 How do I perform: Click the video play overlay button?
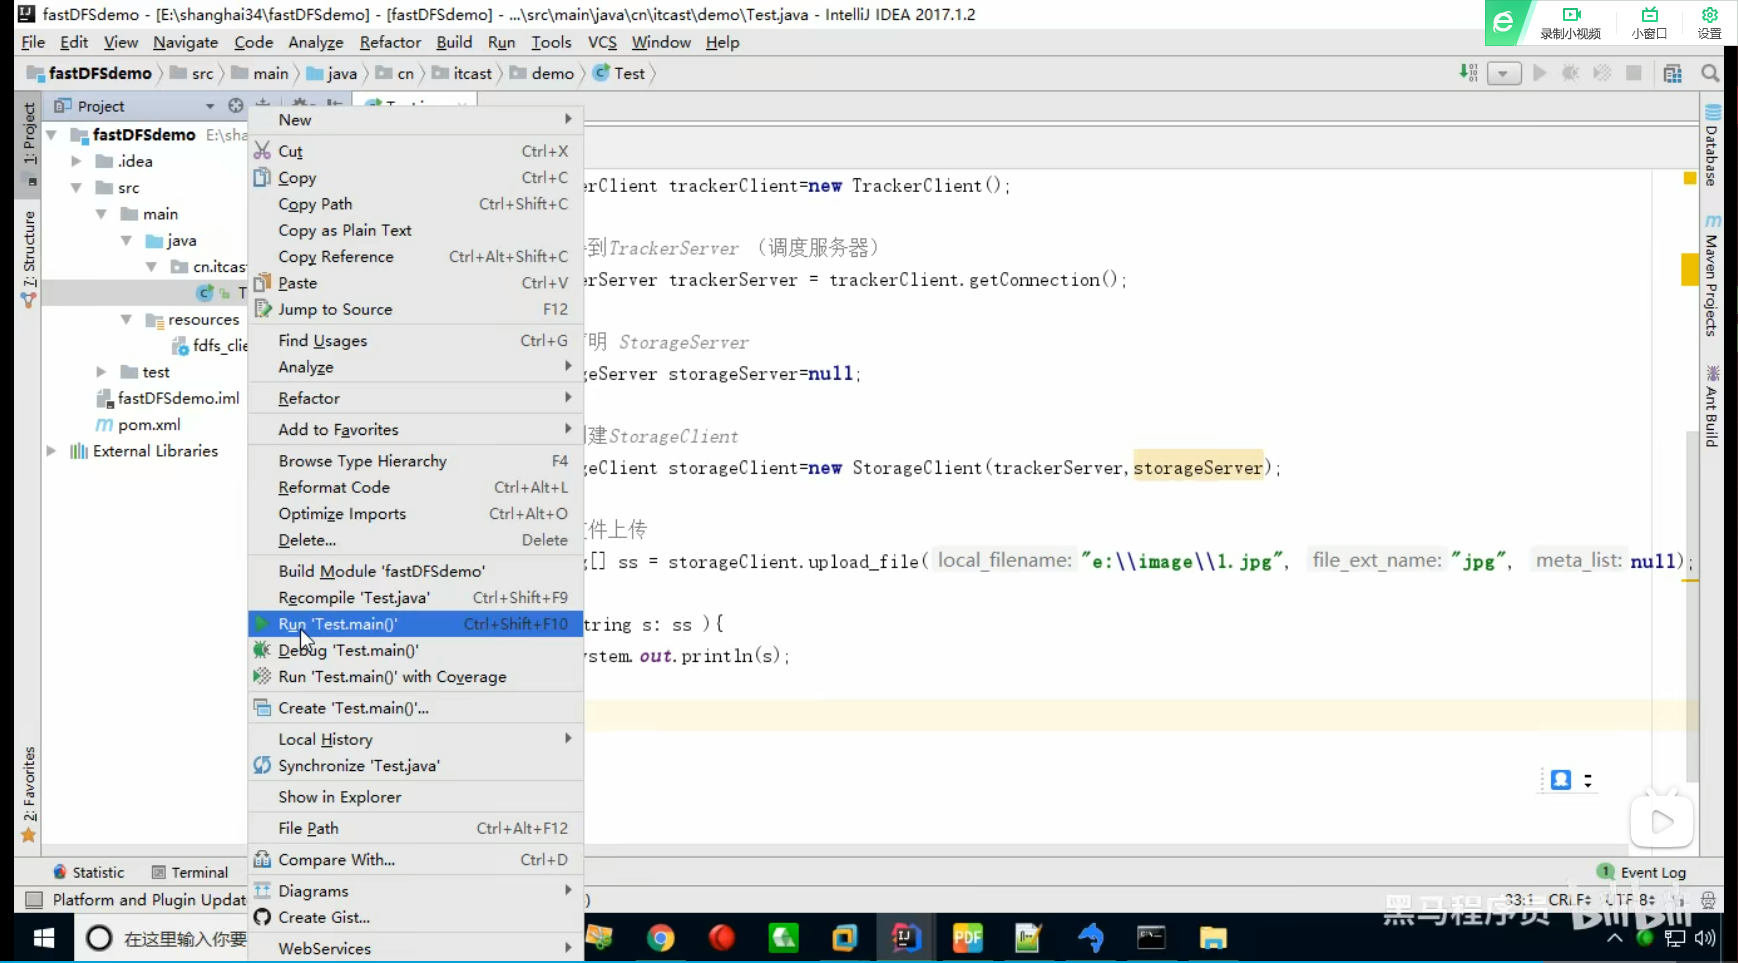coord(1661,822)
